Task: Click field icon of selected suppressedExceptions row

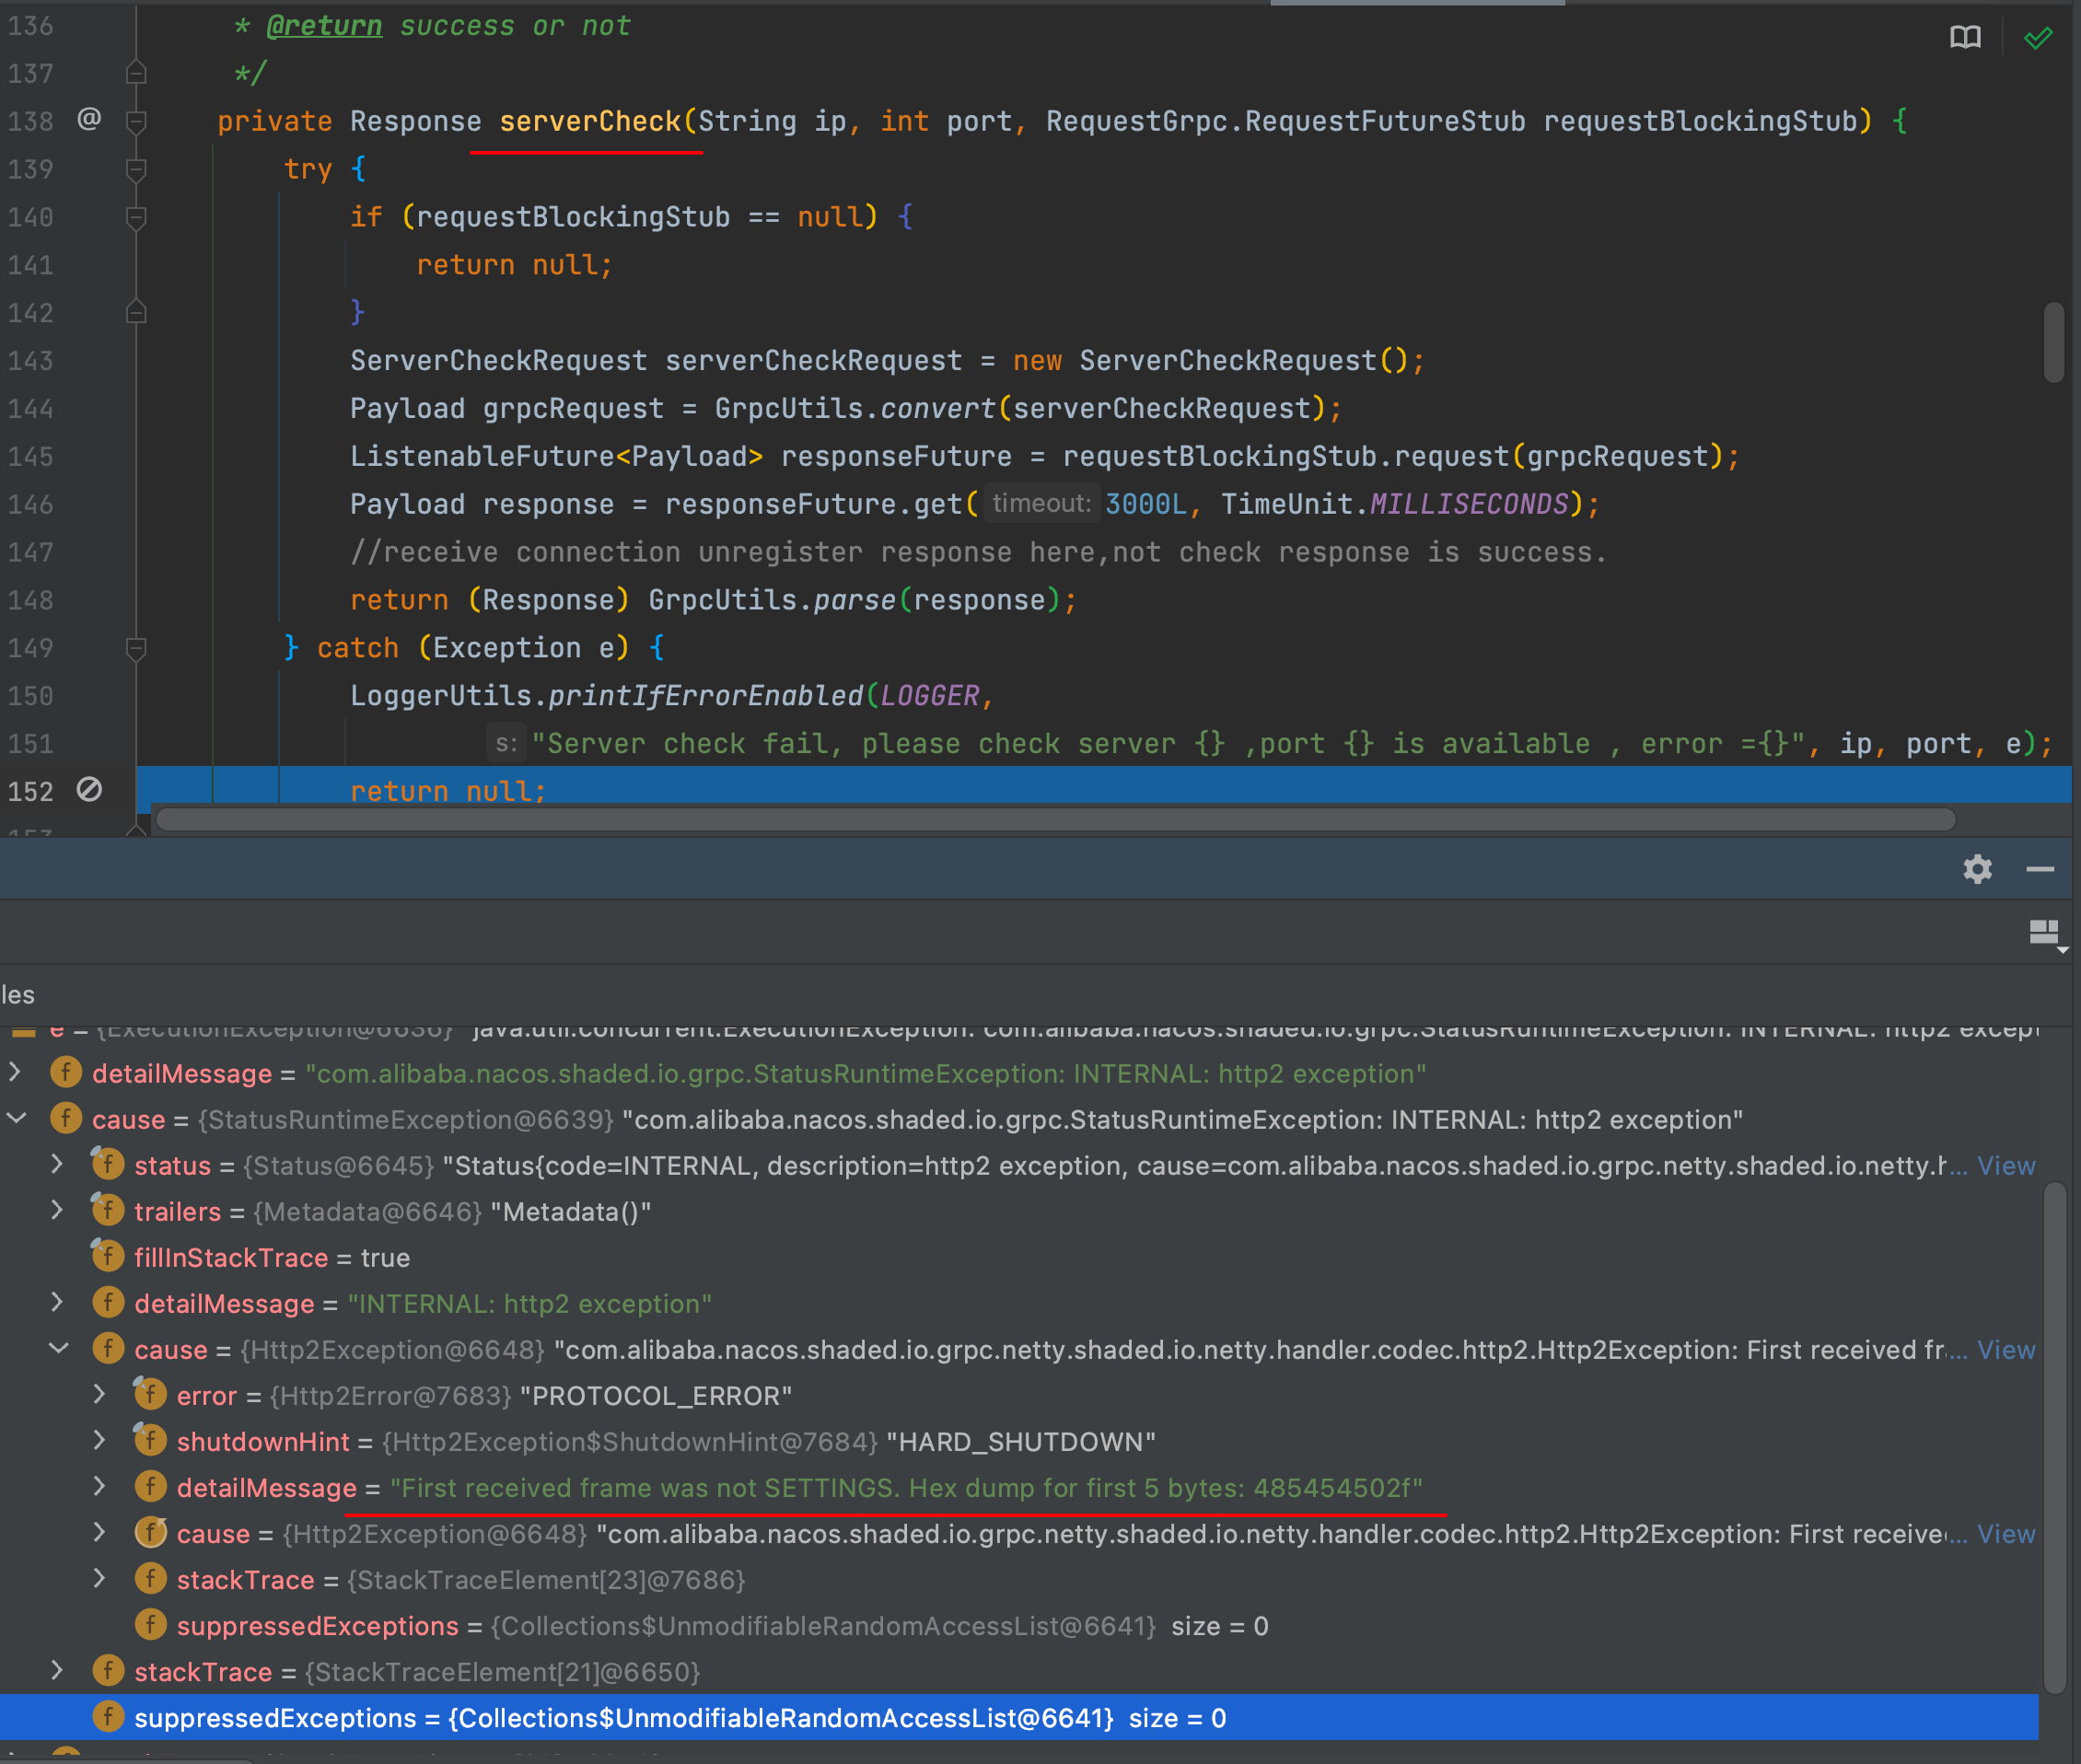Action: click(108, 1717)
